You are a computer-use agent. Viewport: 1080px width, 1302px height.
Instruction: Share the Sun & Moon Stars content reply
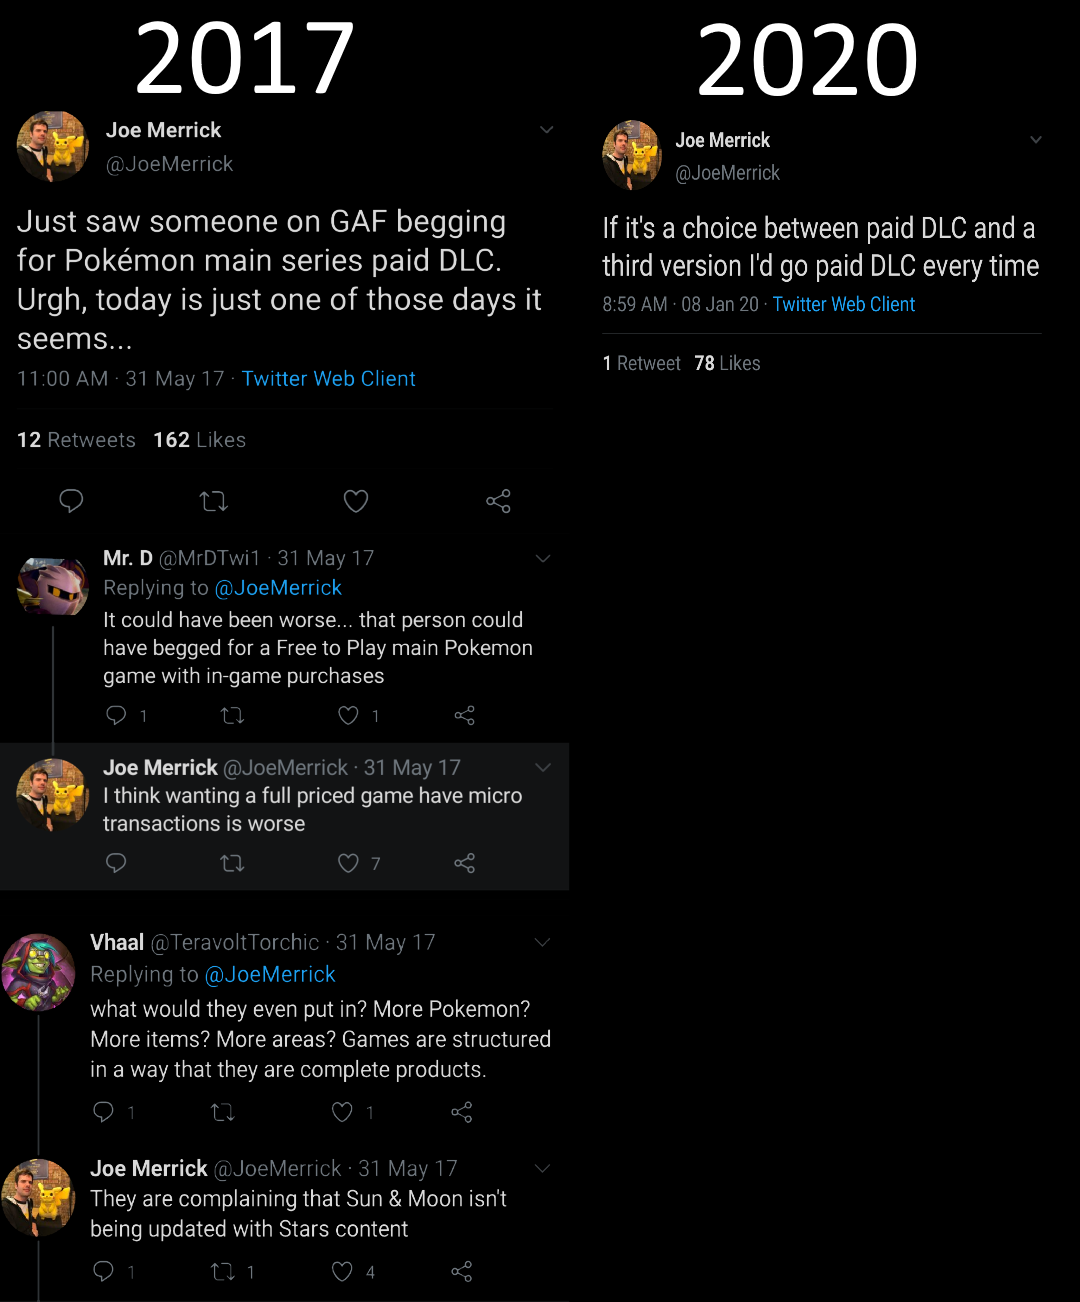pyautogui.click(x=461, y=1271)
